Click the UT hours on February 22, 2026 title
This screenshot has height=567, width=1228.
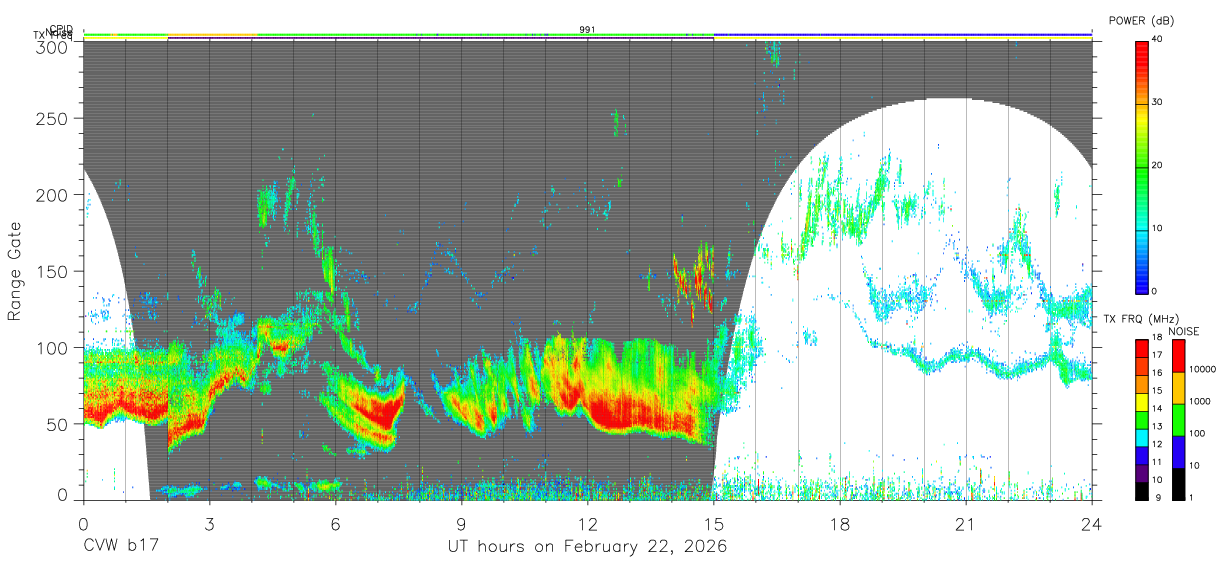coord(587,548)
